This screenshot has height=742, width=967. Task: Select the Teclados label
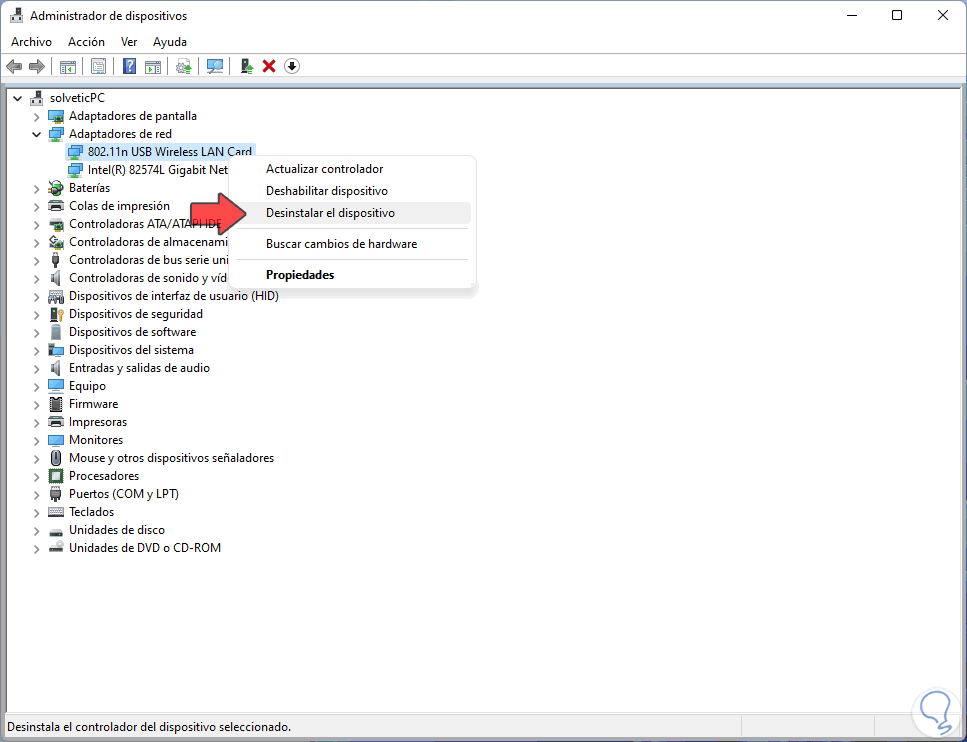(91, 512)
